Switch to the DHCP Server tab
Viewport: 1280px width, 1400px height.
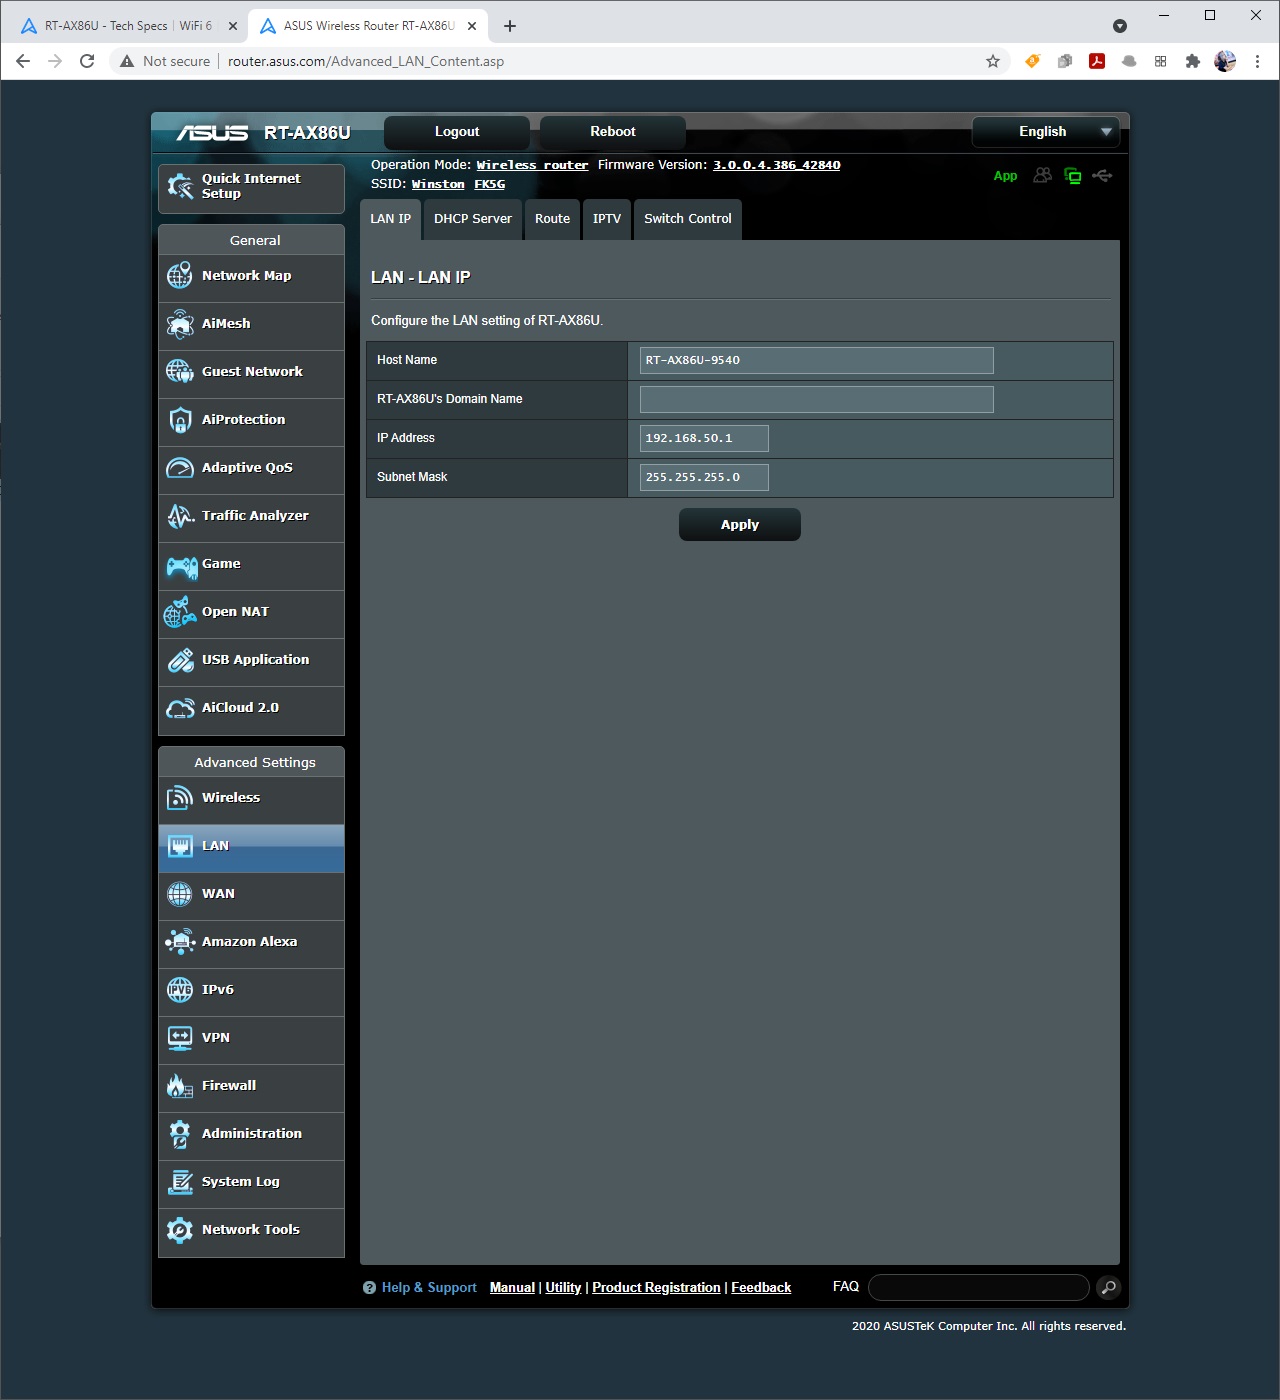472,219
